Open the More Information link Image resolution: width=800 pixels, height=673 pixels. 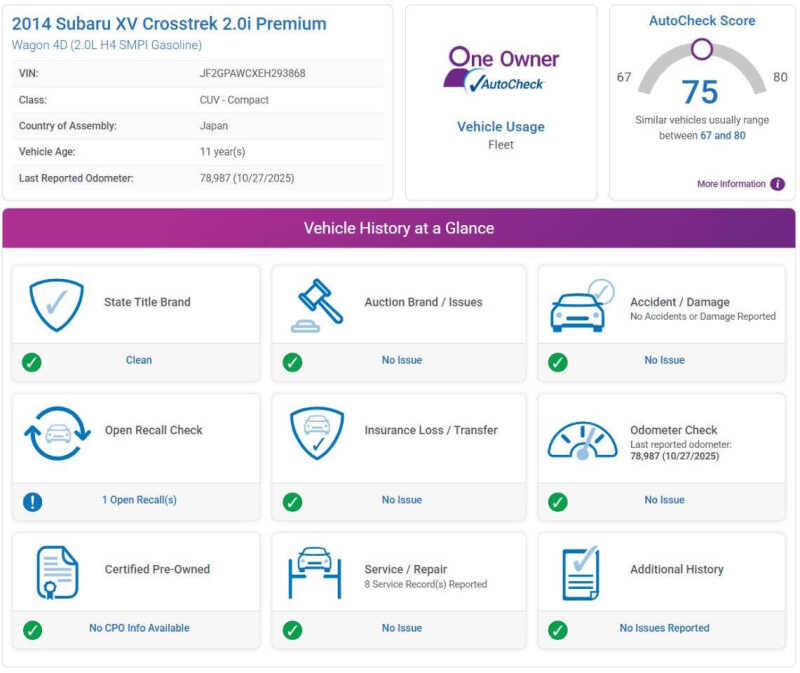pos(731,184)
